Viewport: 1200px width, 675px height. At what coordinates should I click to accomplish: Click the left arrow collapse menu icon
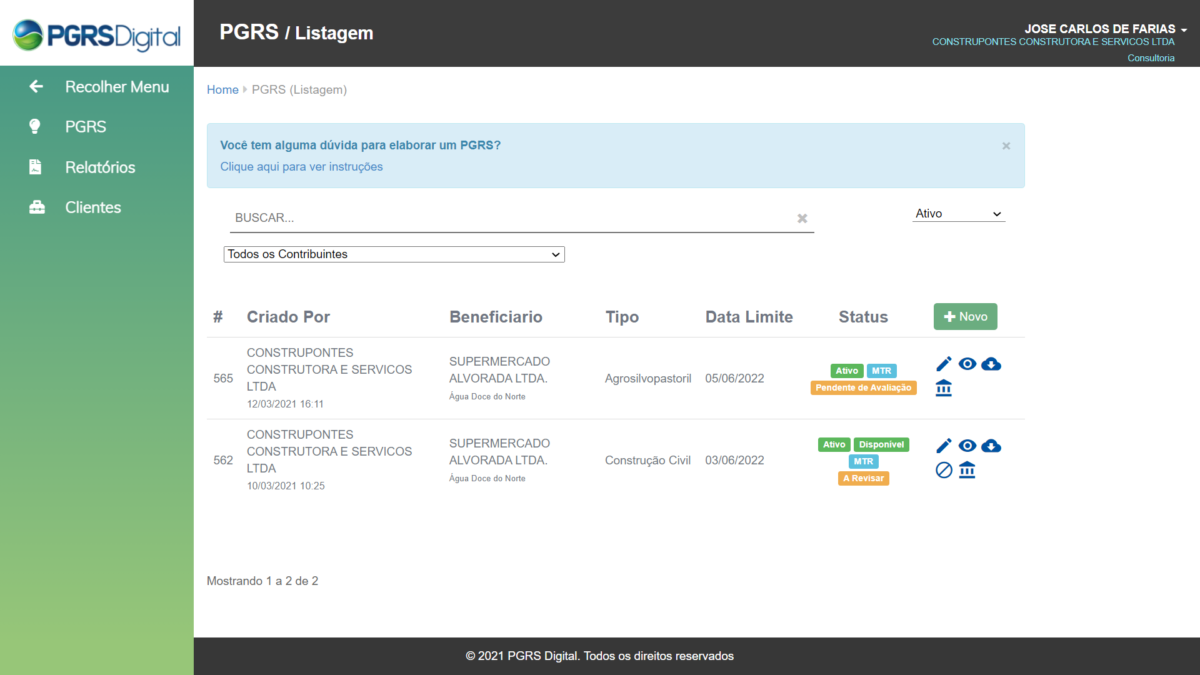[36, 87]
